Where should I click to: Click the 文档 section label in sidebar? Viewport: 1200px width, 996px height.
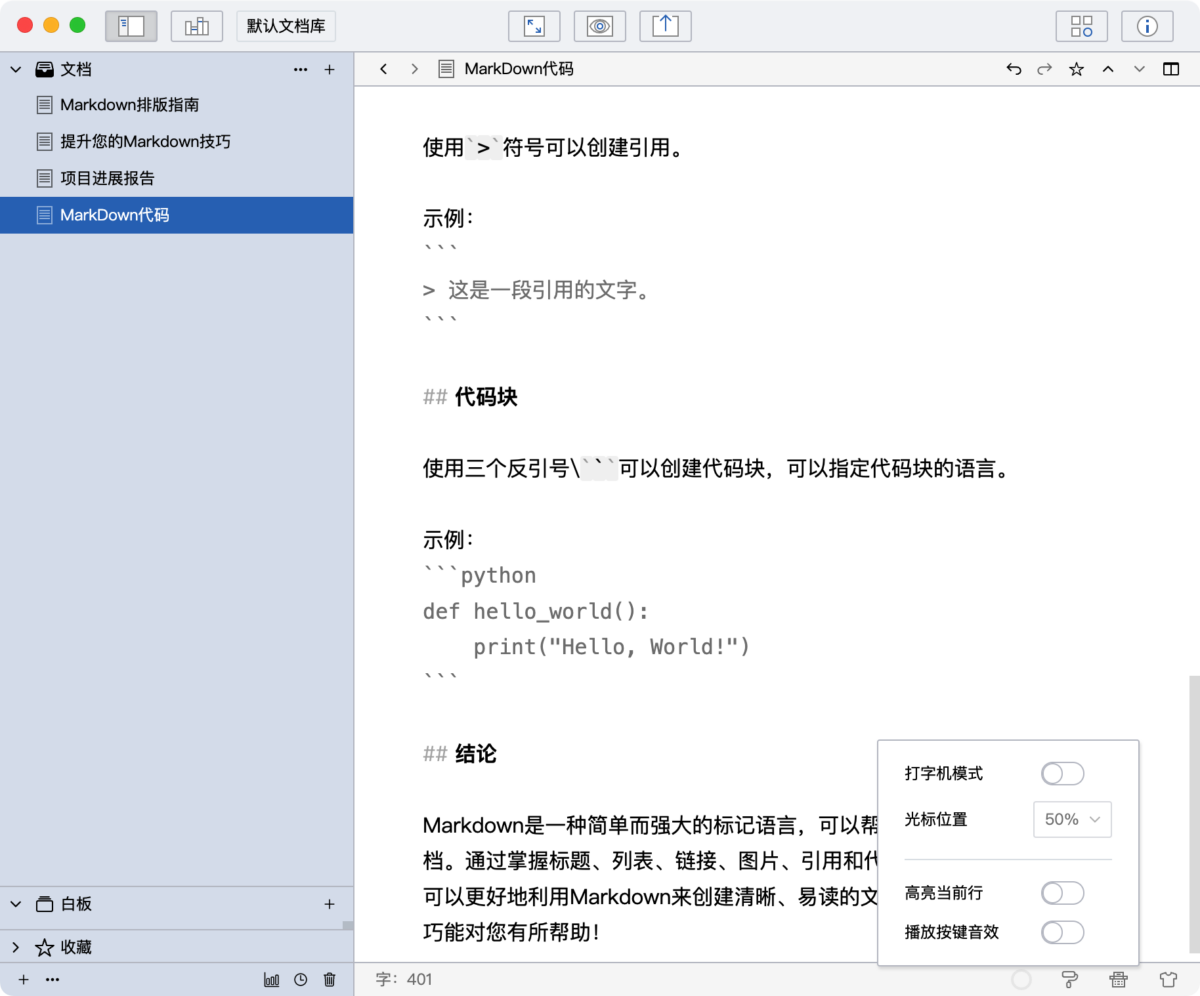[77, 70]
